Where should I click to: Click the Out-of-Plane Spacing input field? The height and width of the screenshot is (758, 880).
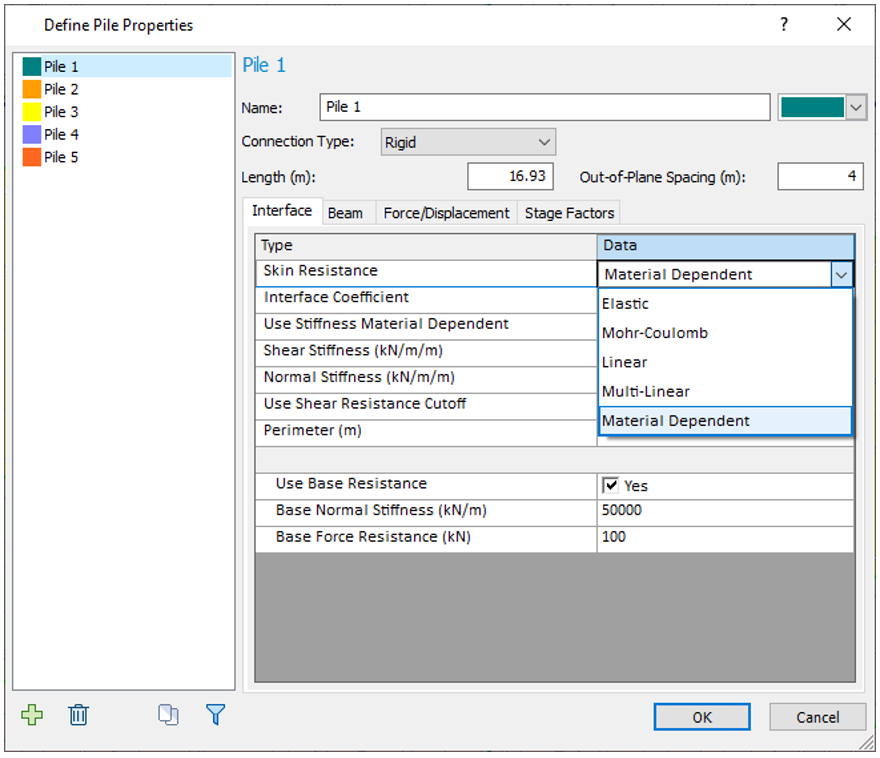[820, 177]
